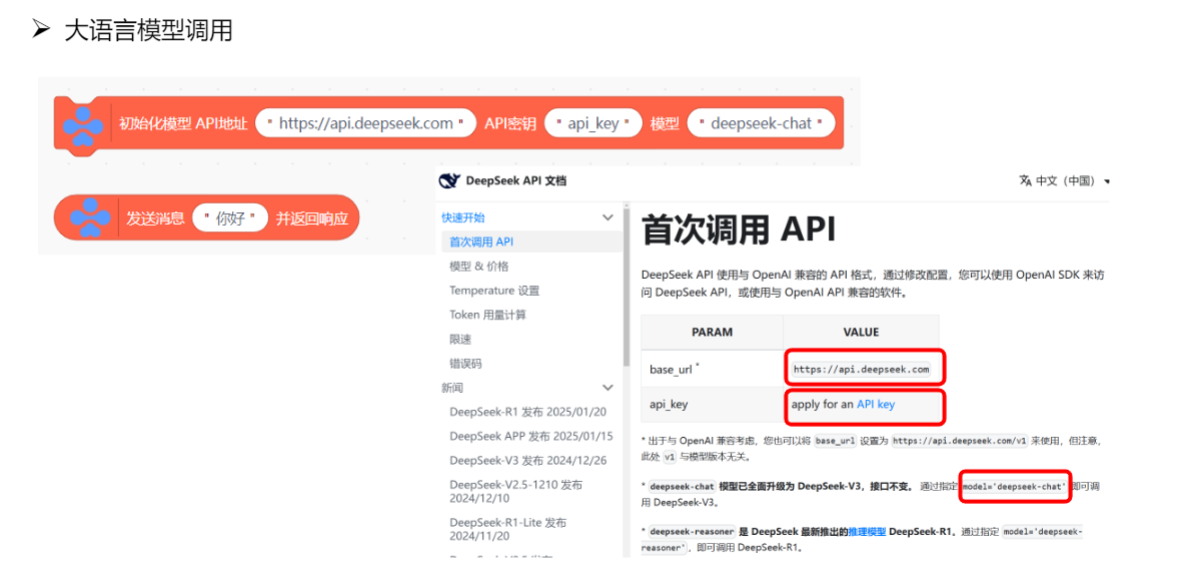Select the base_url table cell
This screenshot has width=1180, height=574.
click(x=712, y=369)
